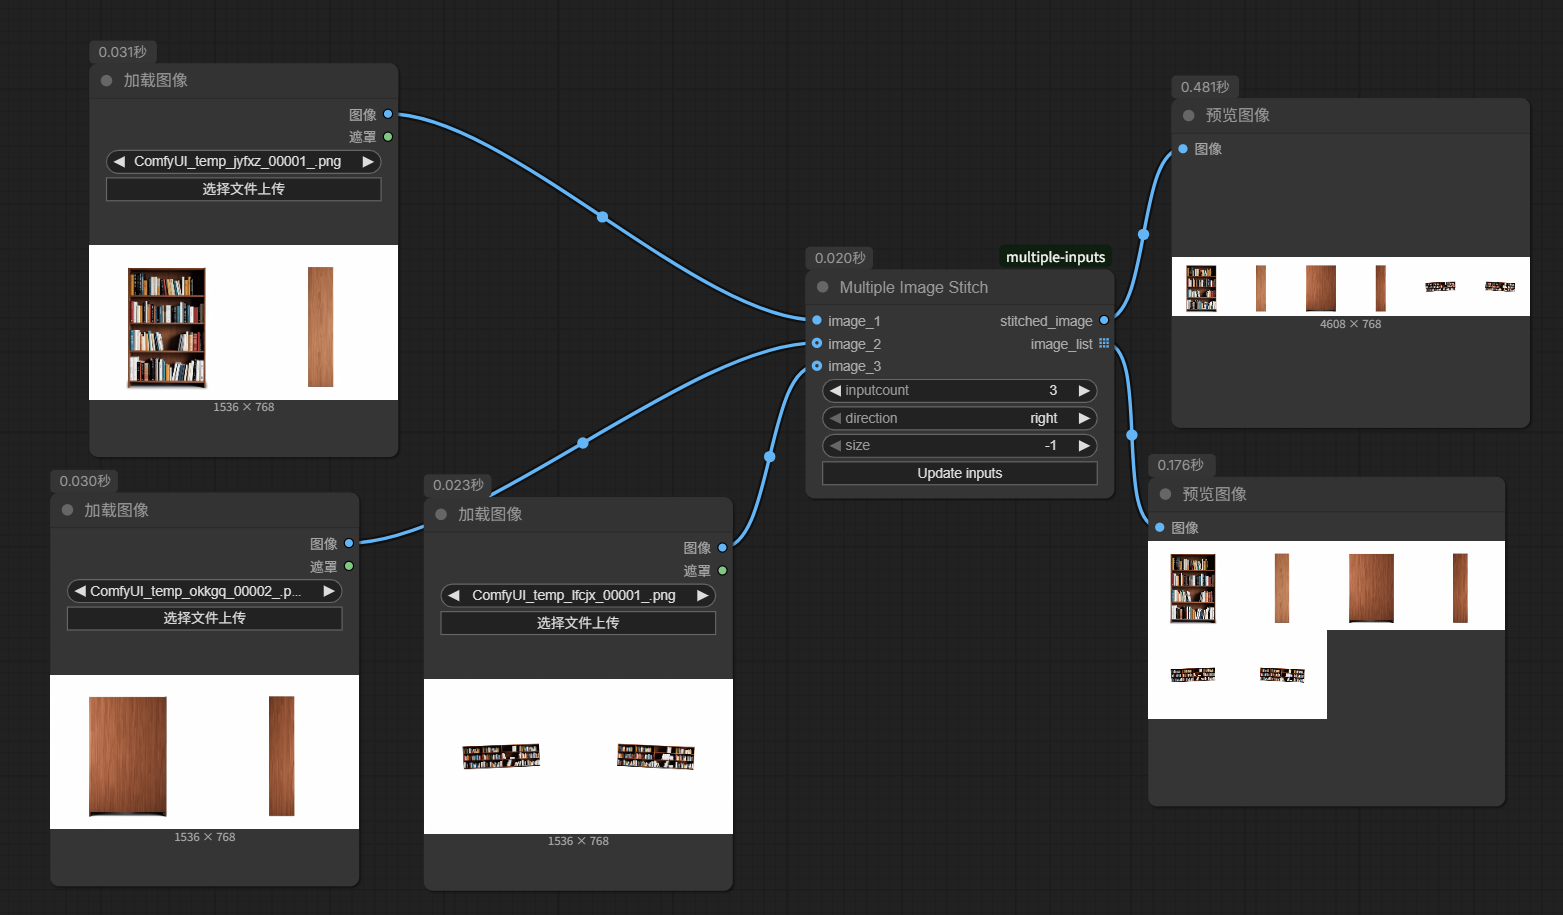
Task: Open the wooden cabinet preview in okkgq node
Action: click(204, 752)
